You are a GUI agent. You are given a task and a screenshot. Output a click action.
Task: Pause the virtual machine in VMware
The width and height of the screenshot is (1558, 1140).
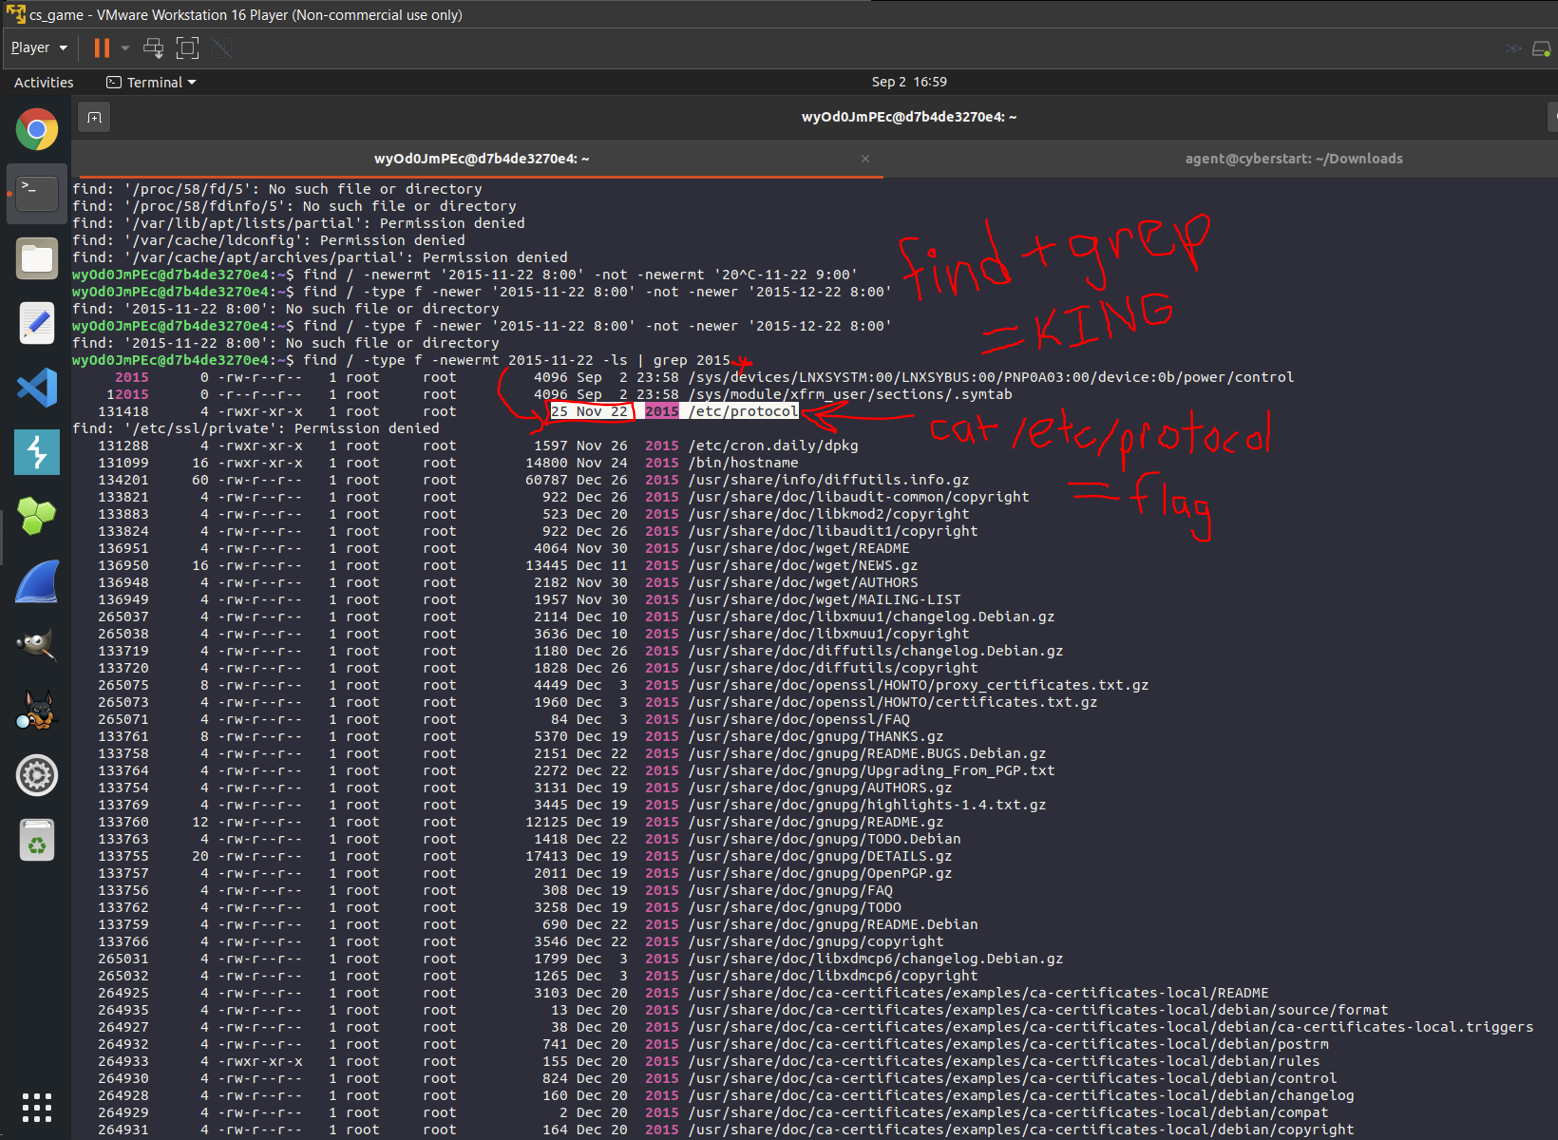[x=101, y=47]
